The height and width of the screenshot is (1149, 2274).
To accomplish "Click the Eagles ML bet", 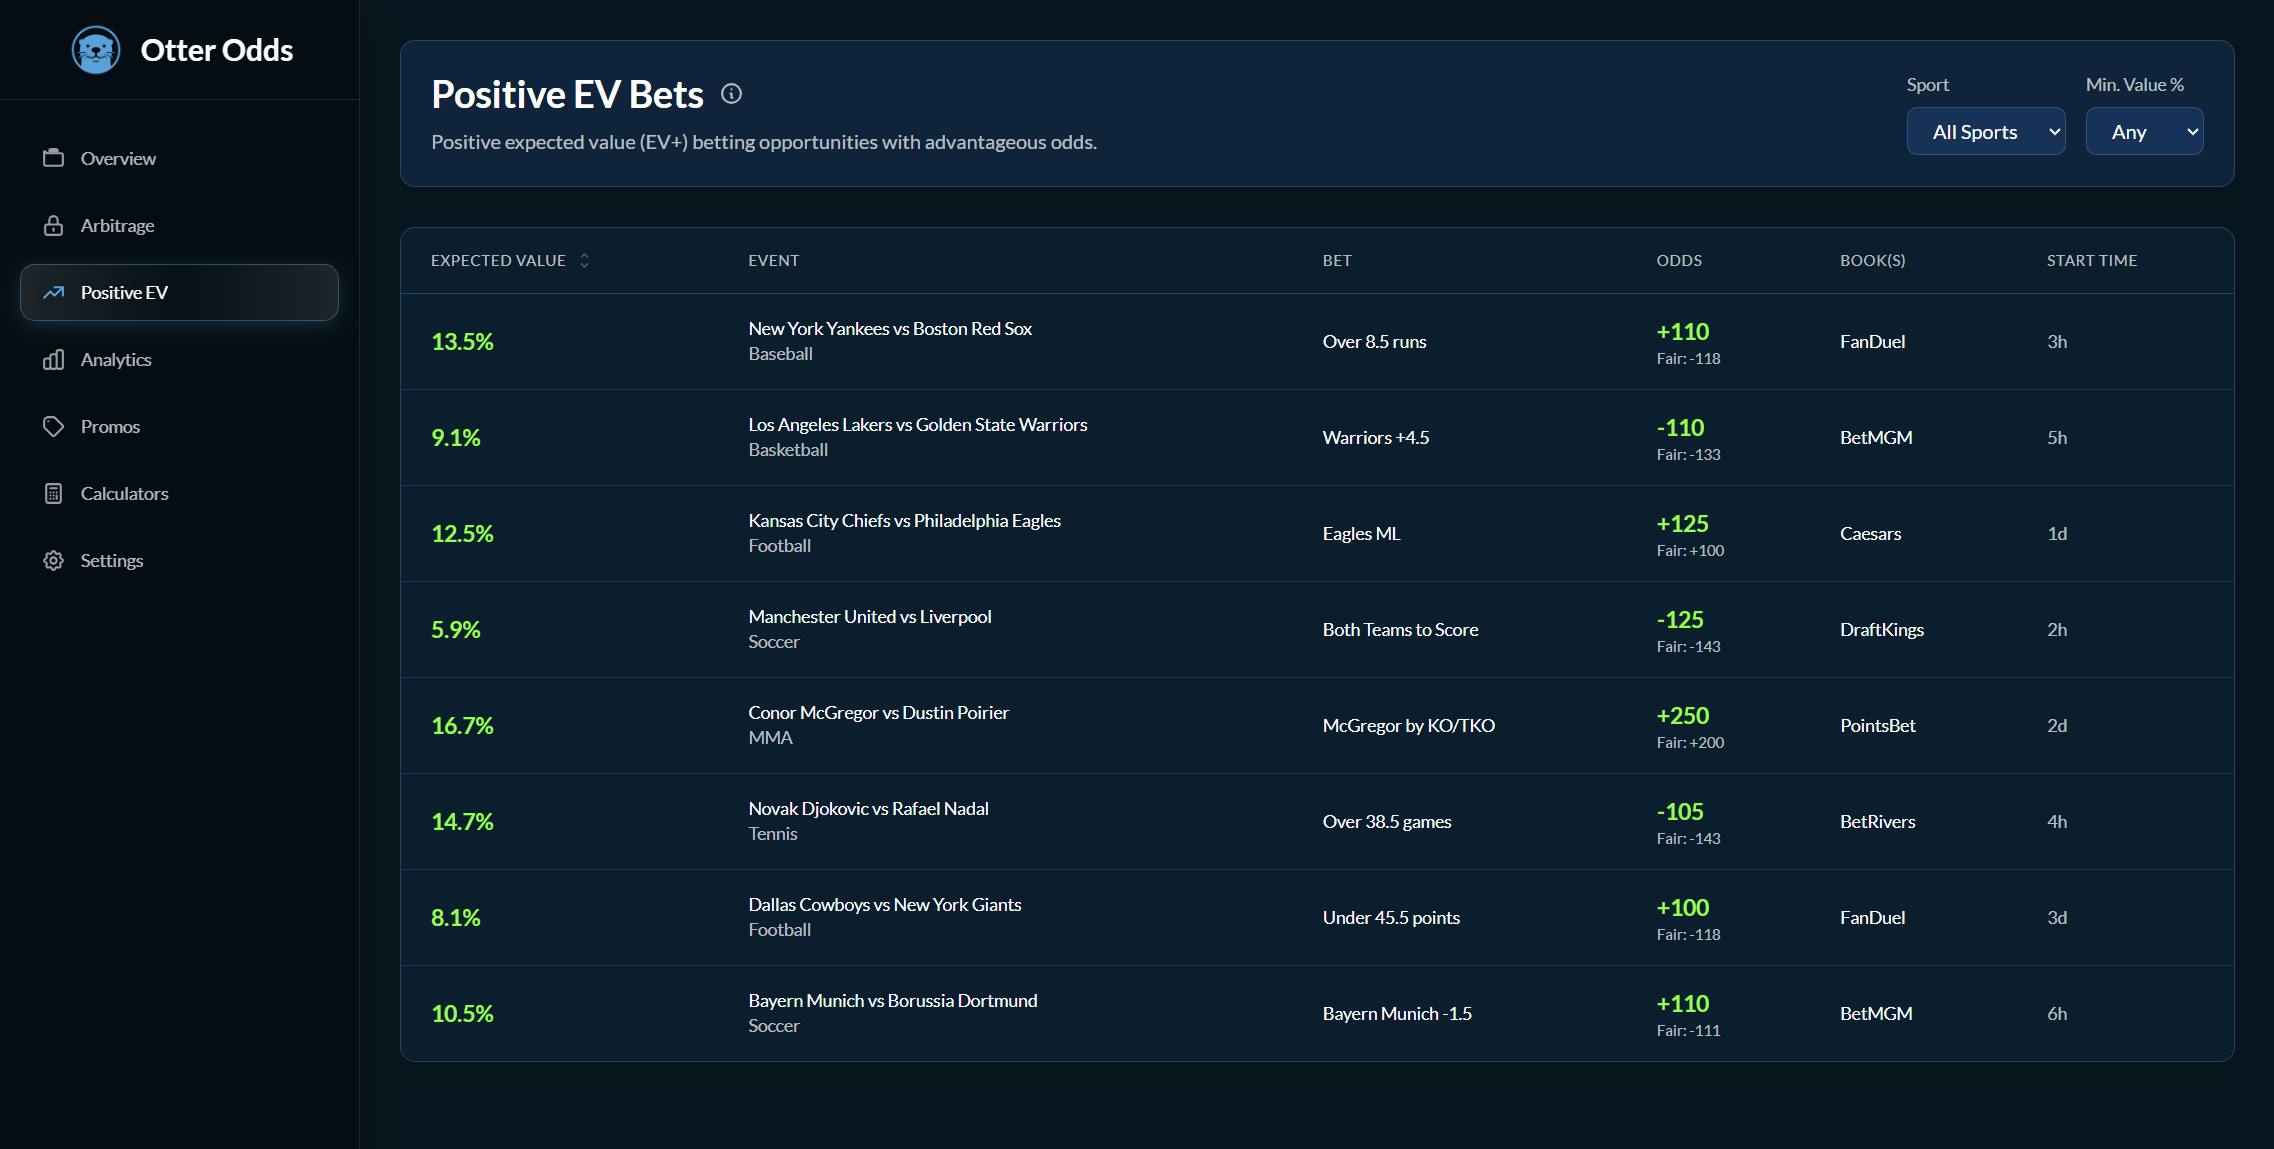I will click(x=1361, y=533).
